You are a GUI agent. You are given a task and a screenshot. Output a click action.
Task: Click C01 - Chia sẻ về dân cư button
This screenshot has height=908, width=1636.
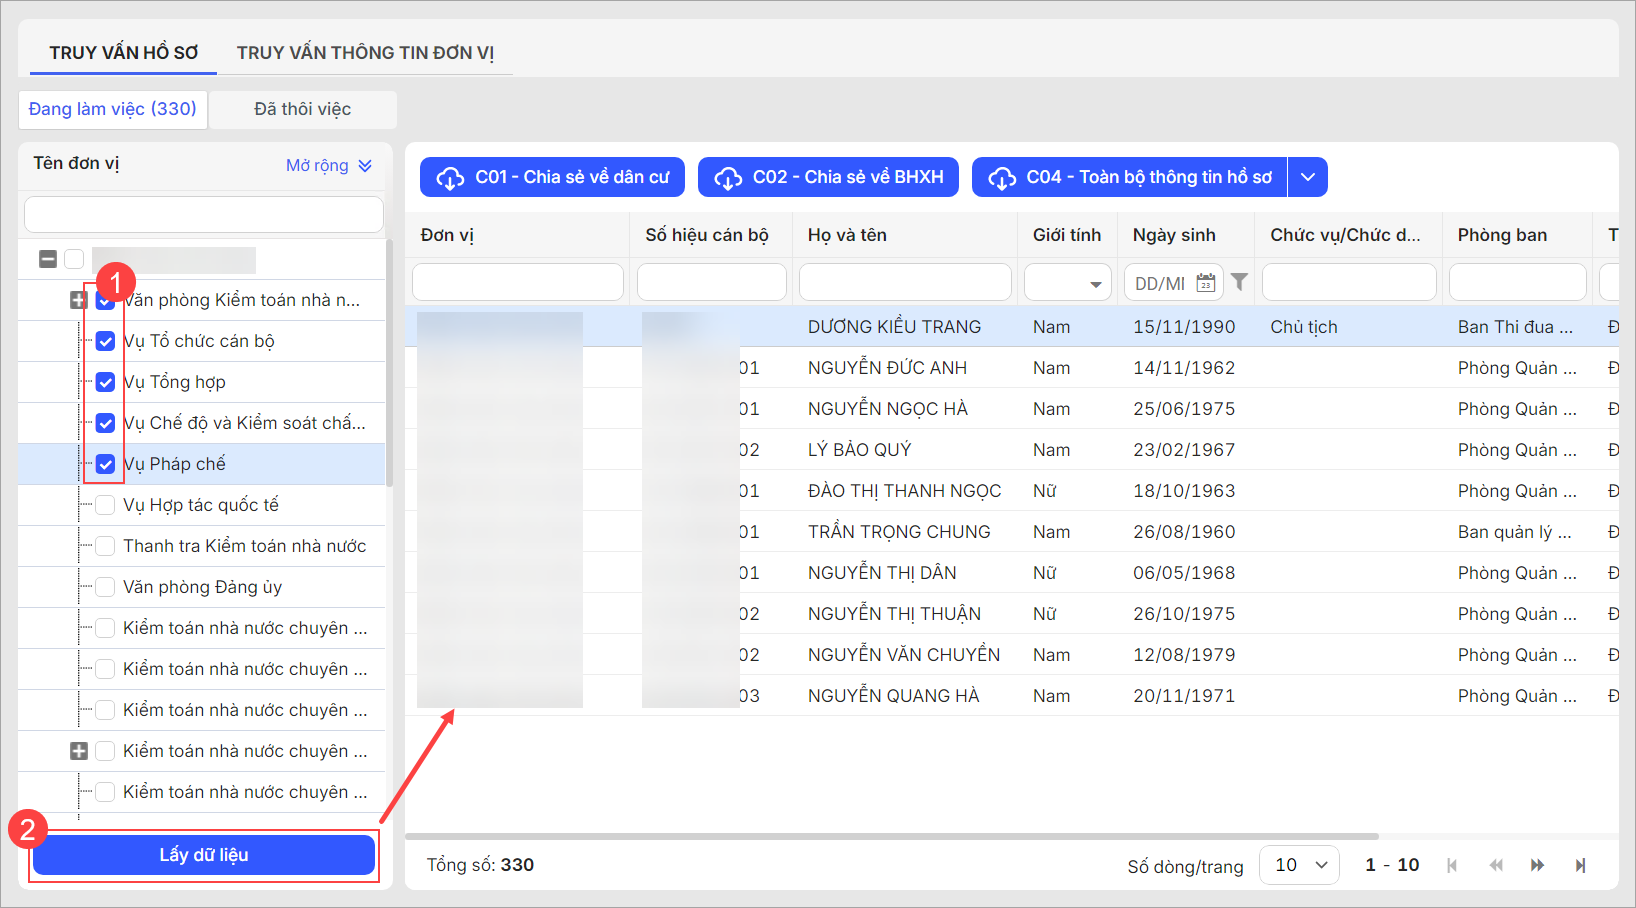[552, 177]
